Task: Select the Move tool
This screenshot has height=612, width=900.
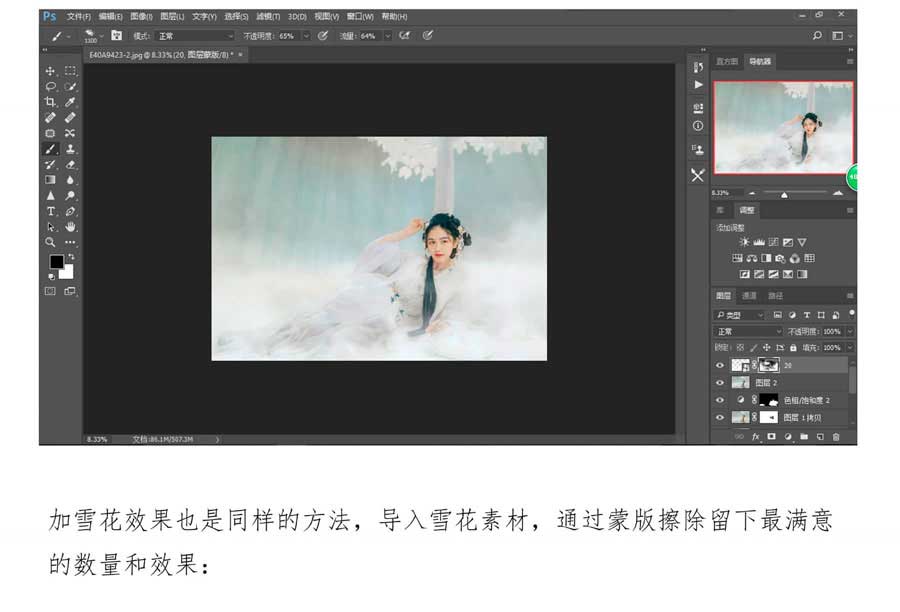Action: 50,71
